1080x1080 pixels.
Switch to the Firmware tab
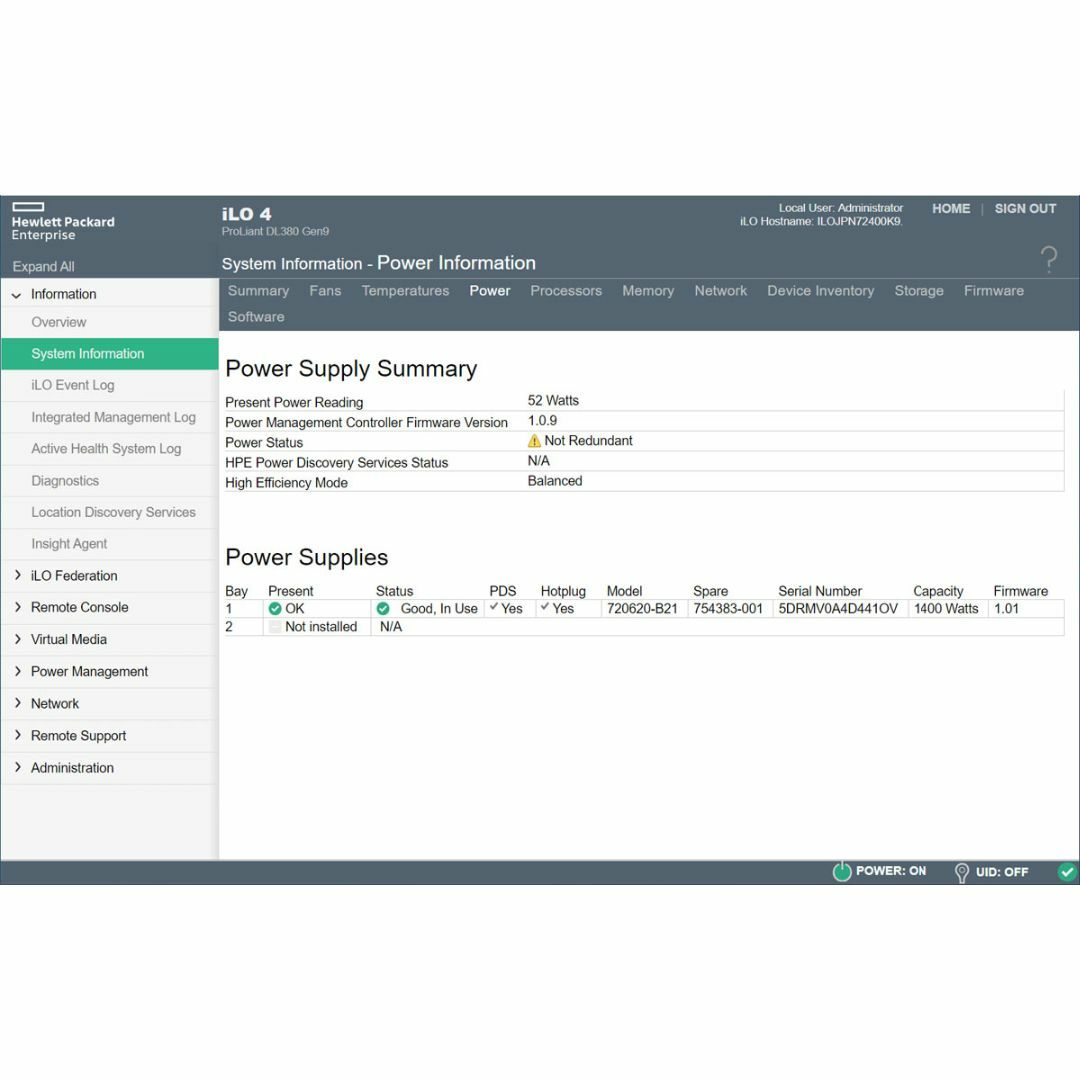[x=993, y=291]
